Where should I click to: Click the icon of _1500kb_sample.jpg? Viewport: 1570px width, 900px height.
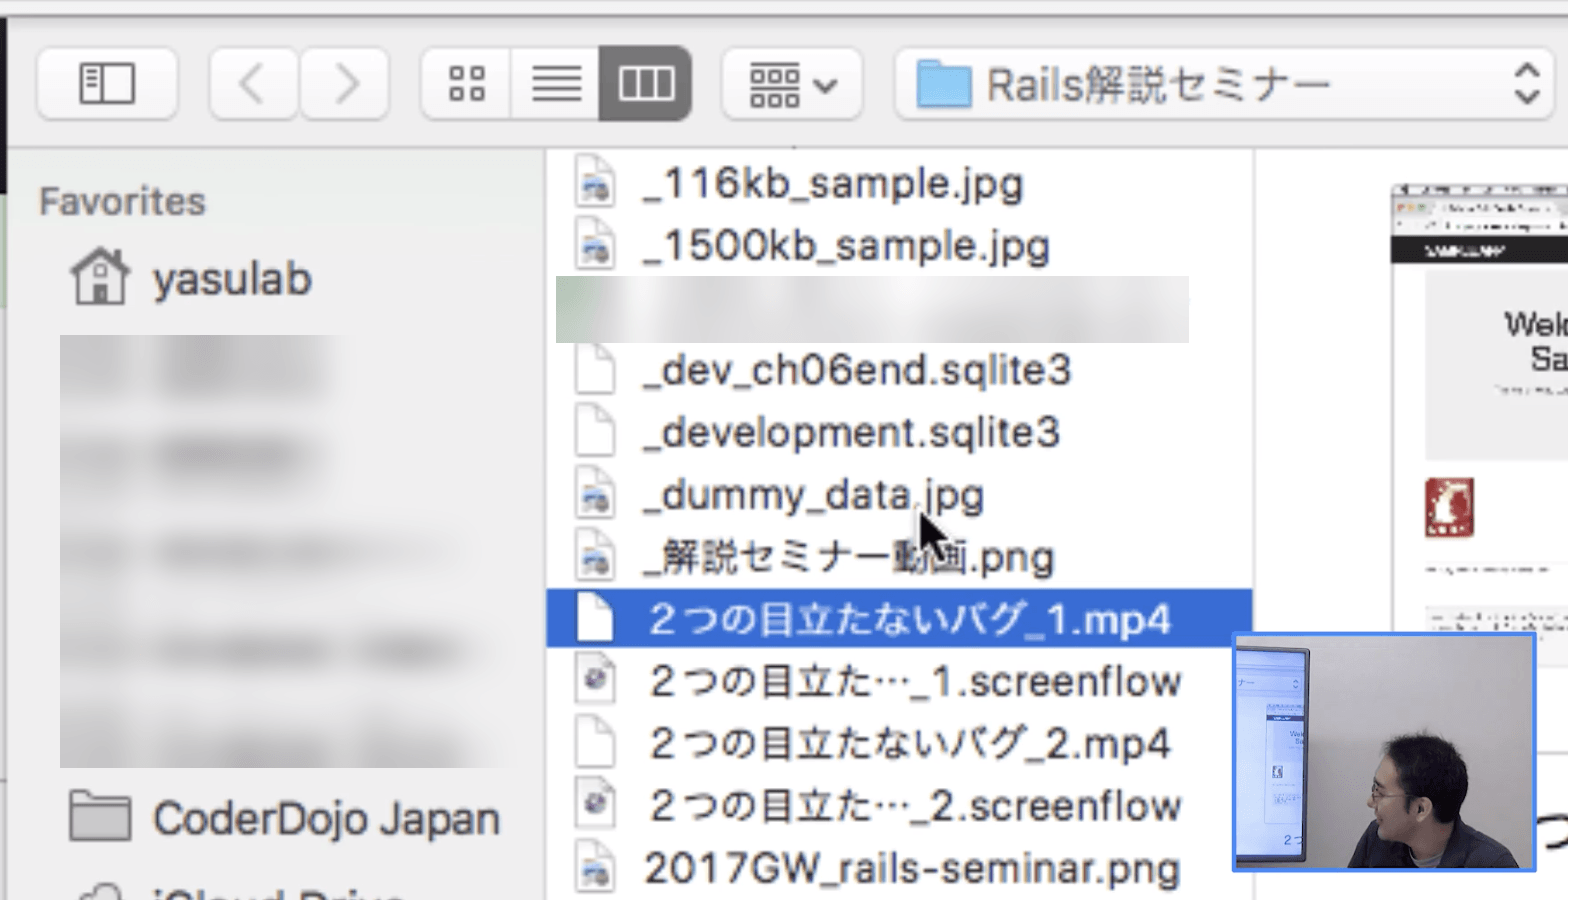point(595,245)
